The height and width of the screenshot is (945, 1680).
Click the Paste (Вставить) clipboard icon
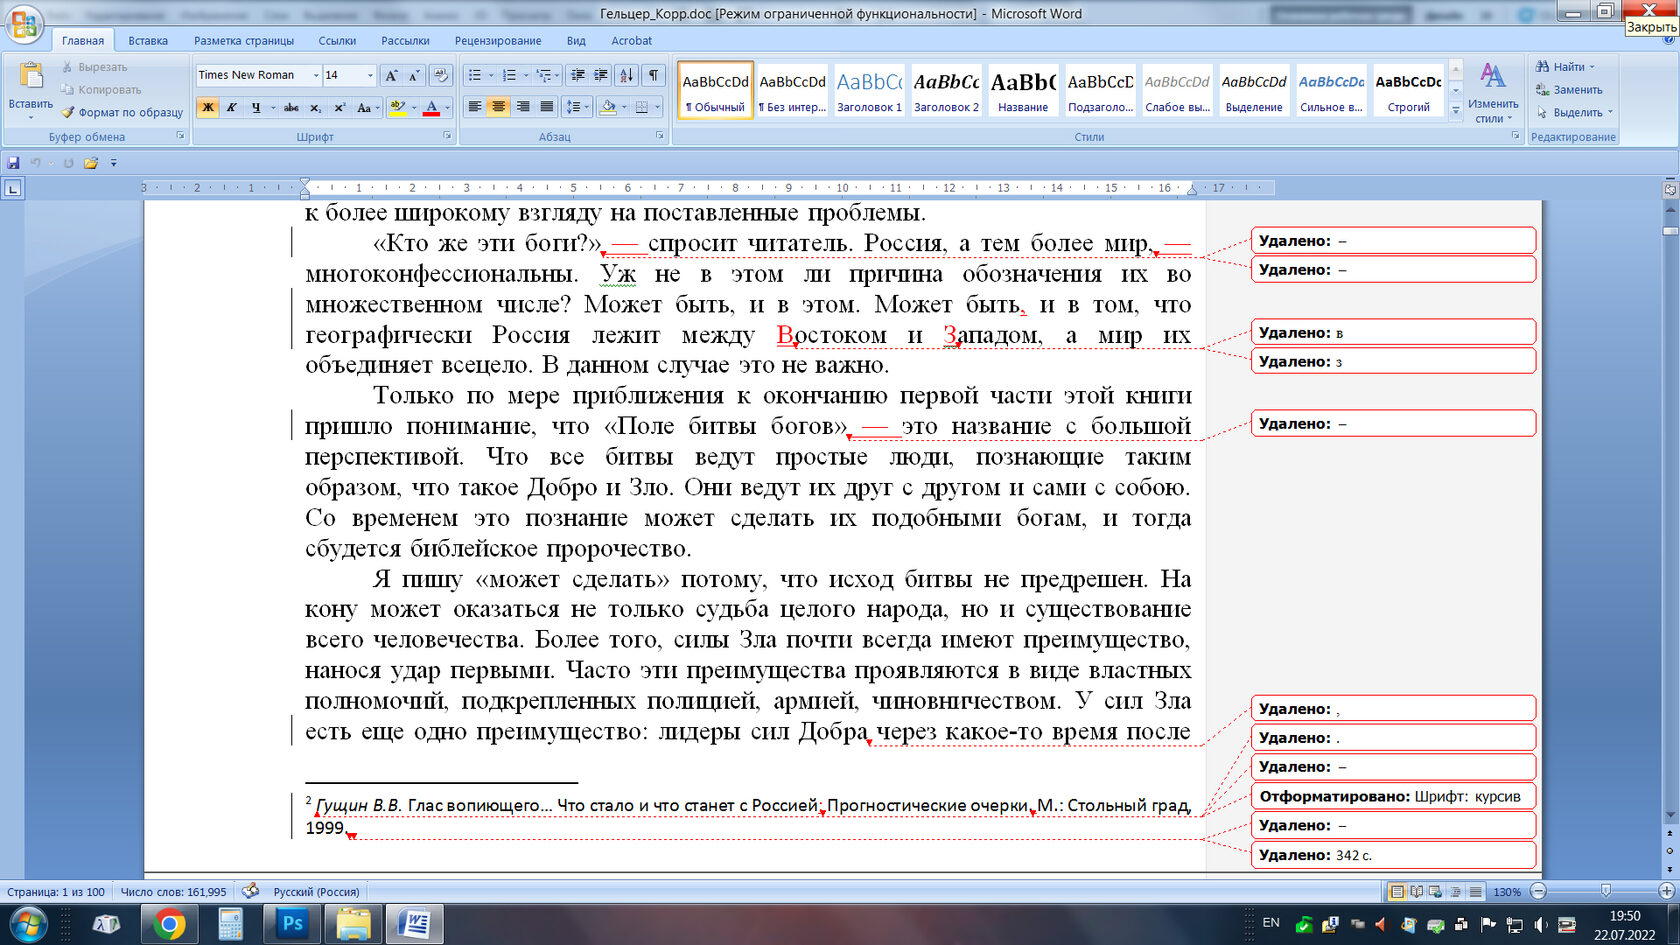click(31, 76)
